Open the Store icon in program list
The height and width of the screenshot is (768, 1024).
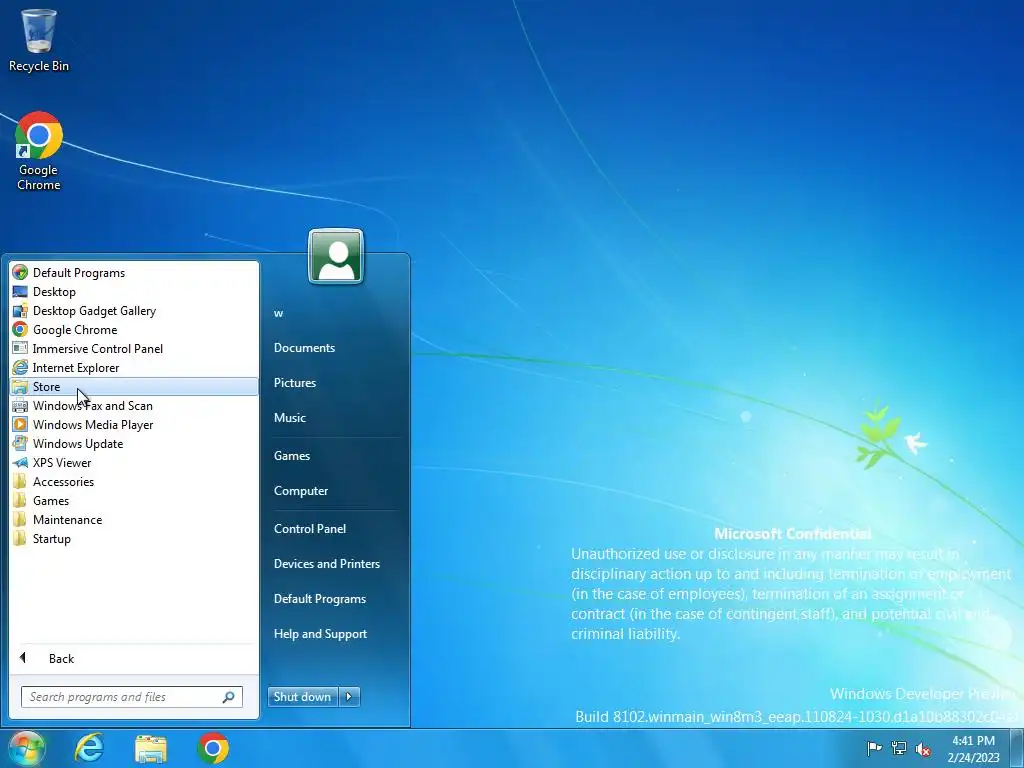20,387
